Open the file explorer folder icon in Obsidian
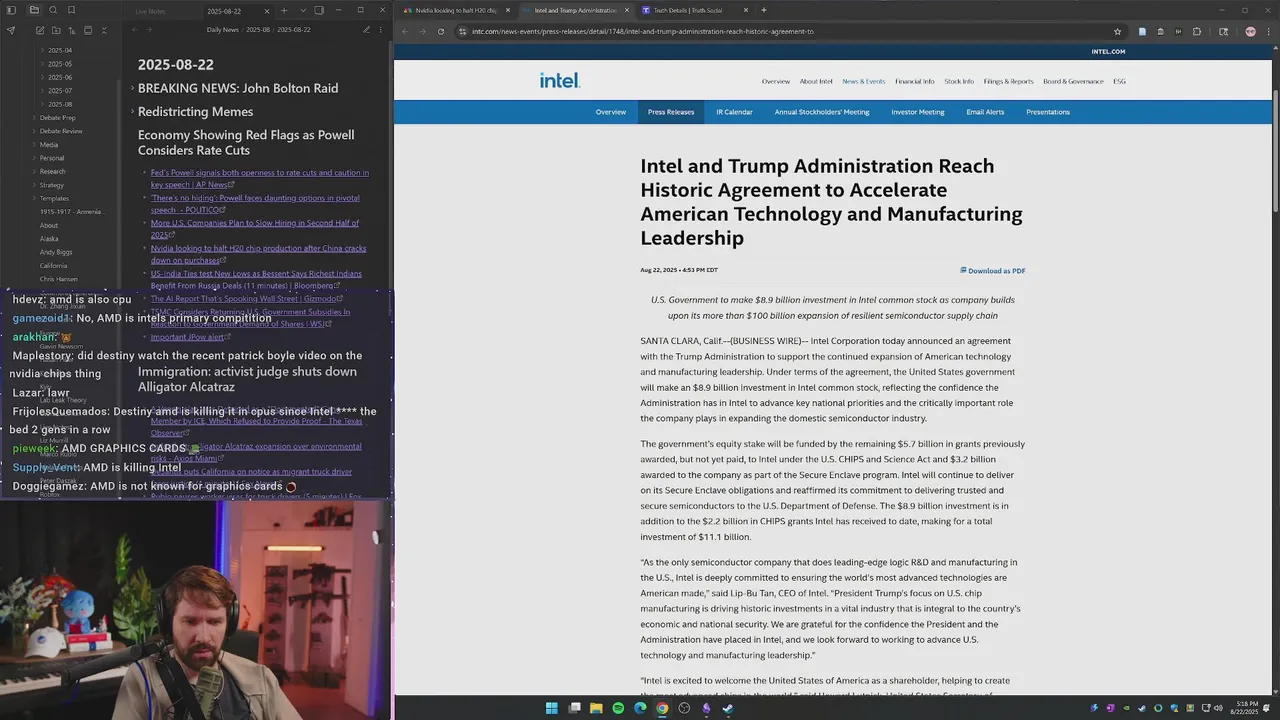Image resolution: width=1280 pixels, height=720 pixels. (33, 10)
